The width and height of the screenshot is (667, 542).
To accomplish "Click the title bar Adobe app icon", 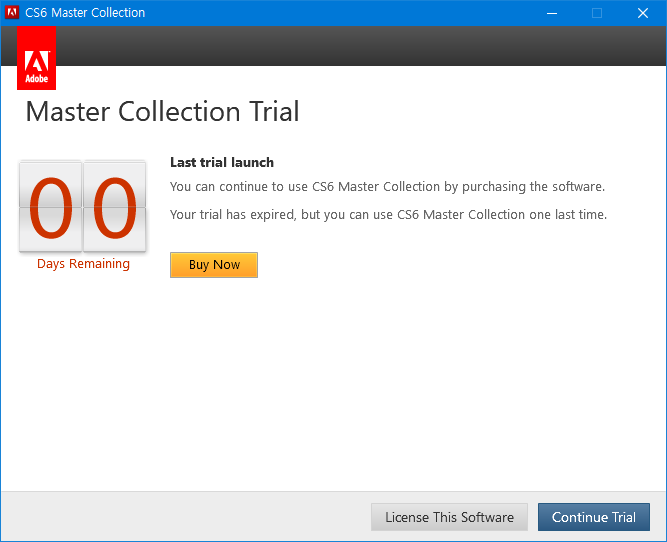I will pos(11,12).
